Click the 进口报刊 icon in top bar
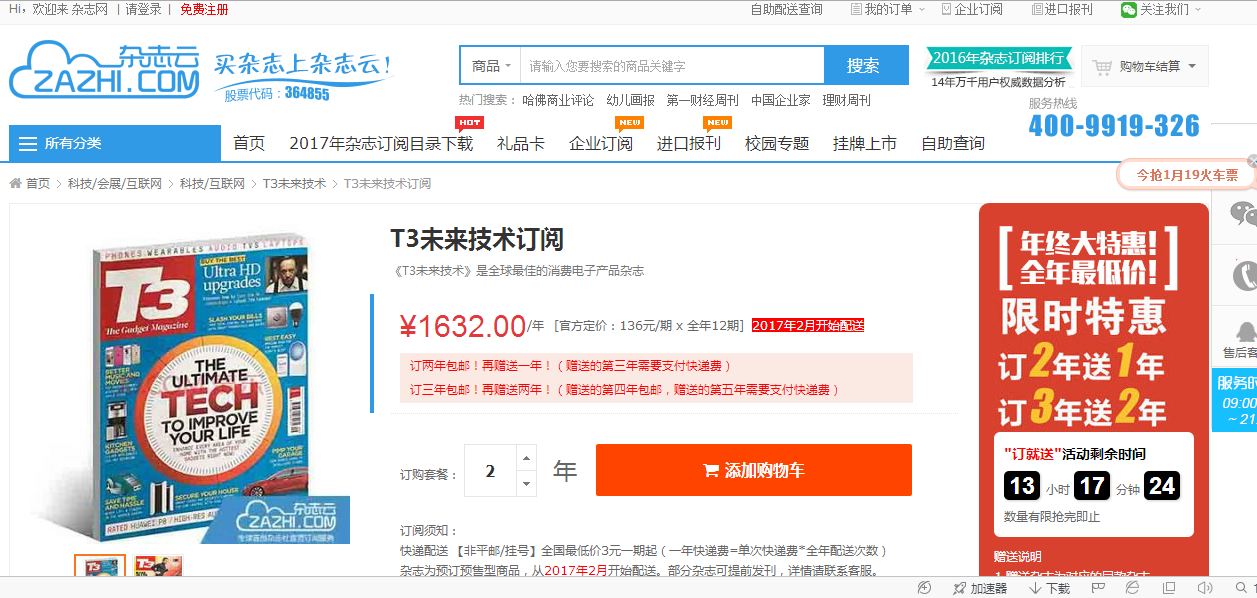 tap(1037, 9)
